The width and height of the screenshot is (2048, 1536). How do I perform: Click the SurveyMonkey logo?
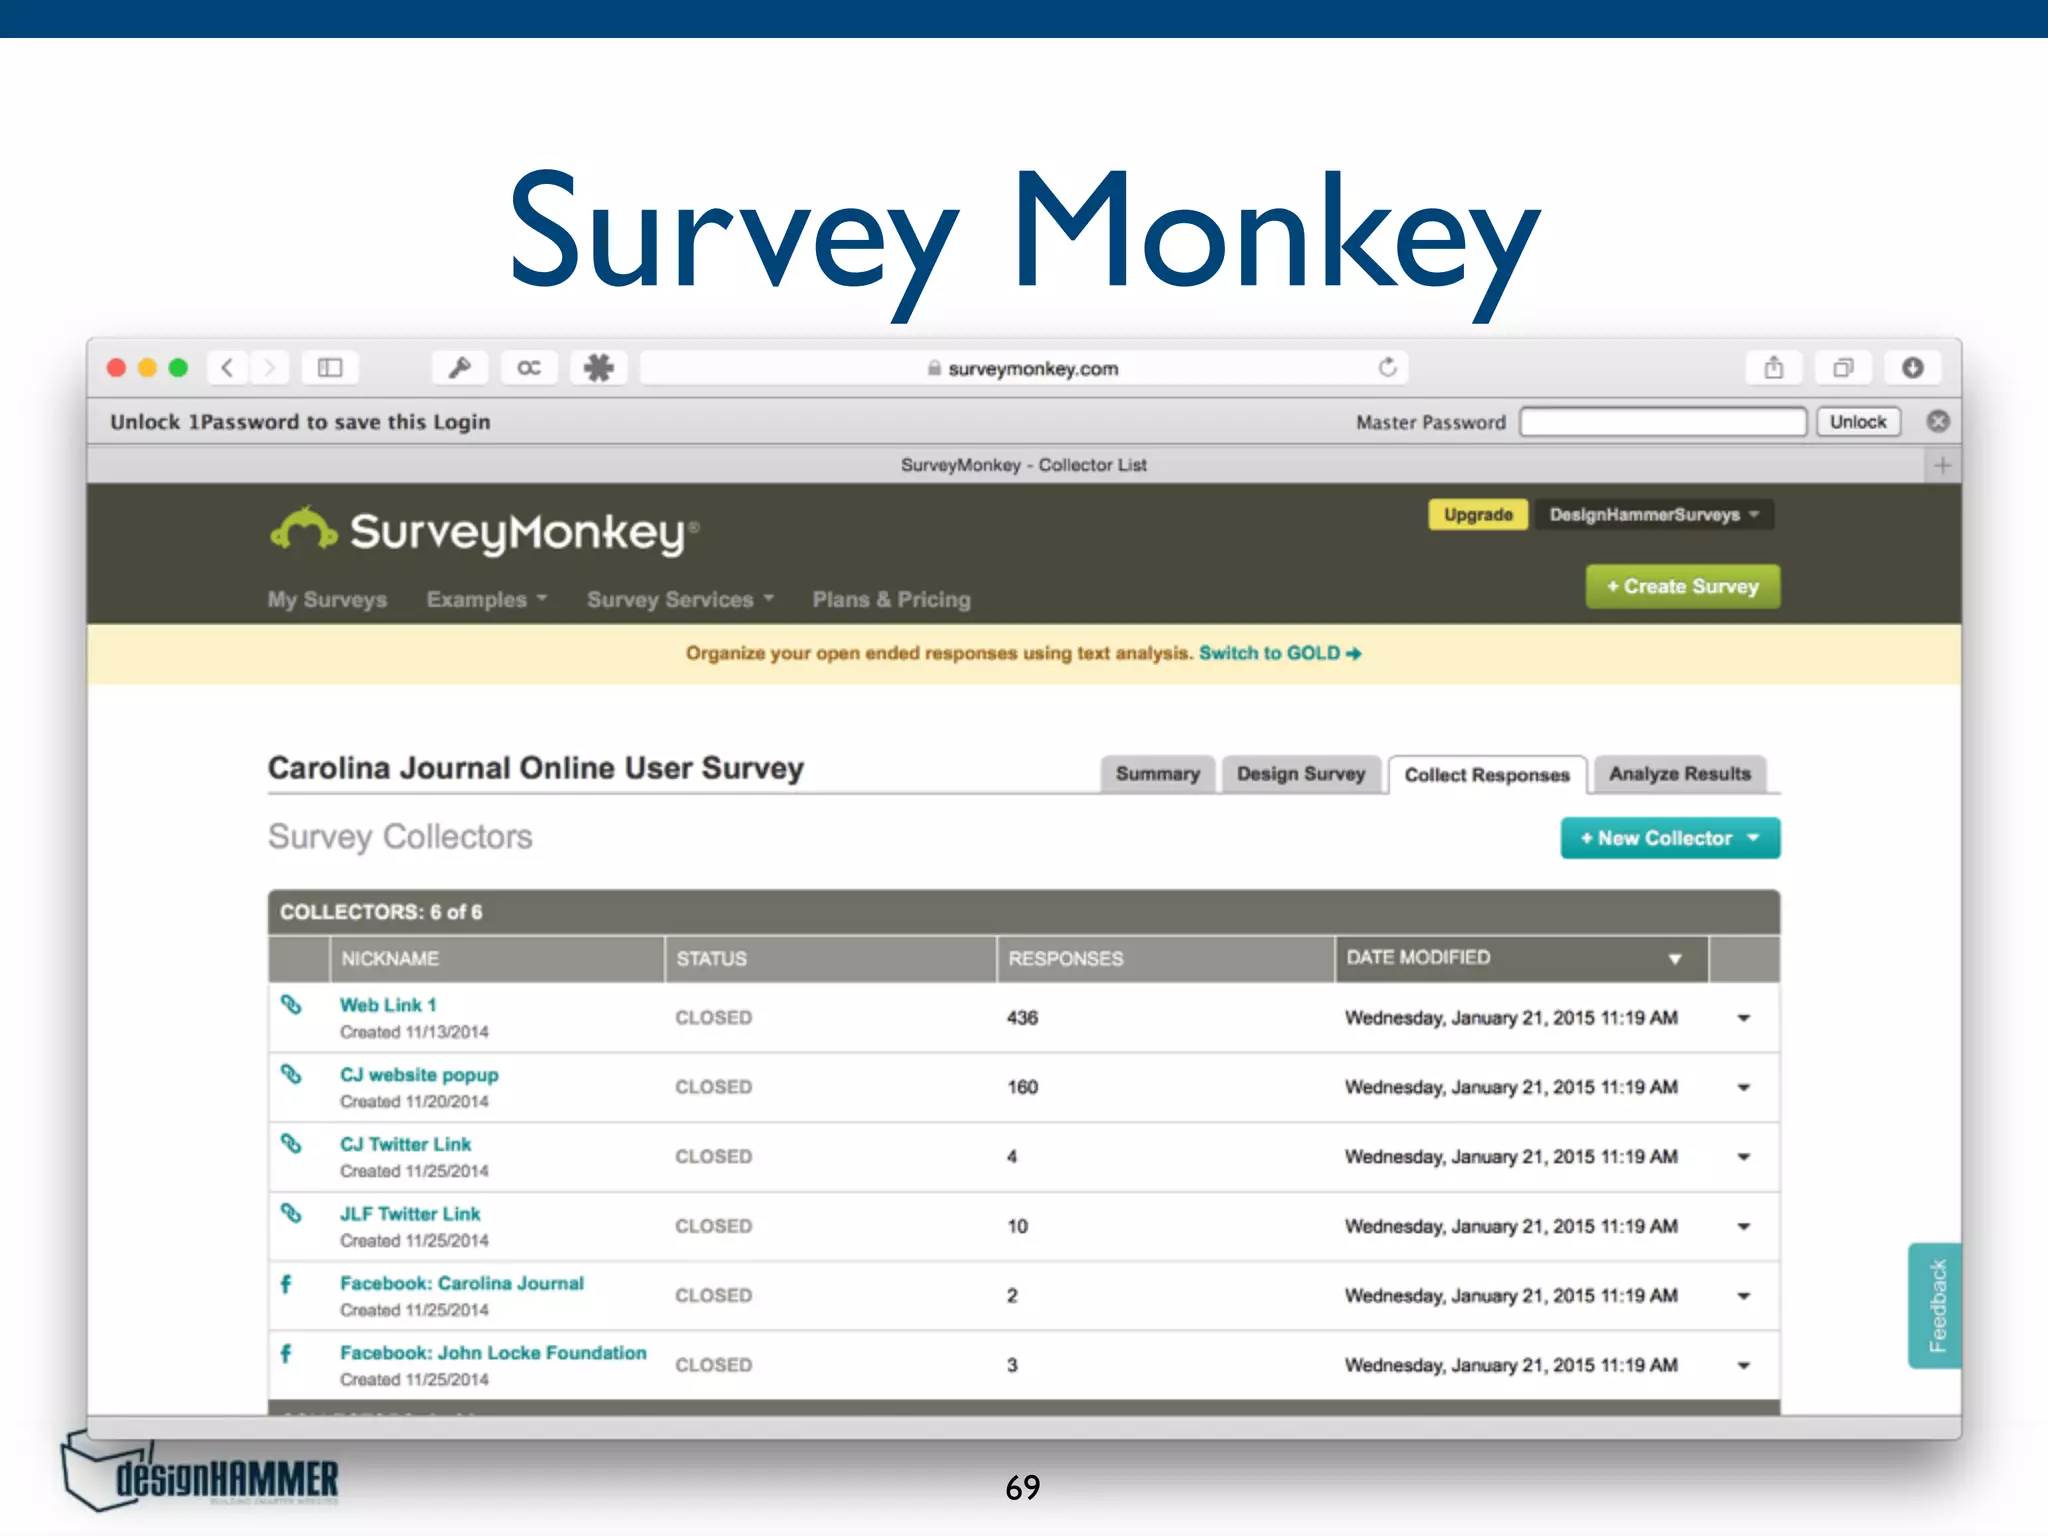coord(485,531)
